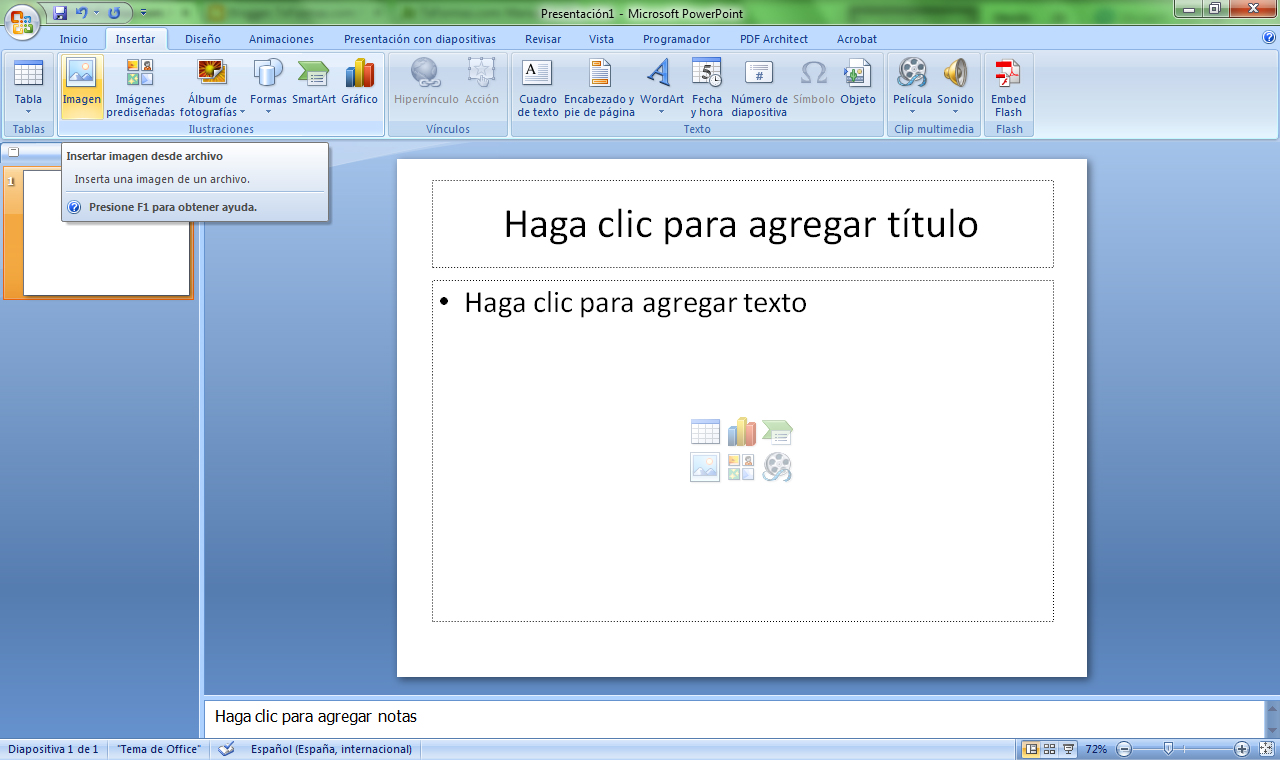Open the SmartArt graphic tool
The height and width of the screenshot is (760, 1280).
314,74
